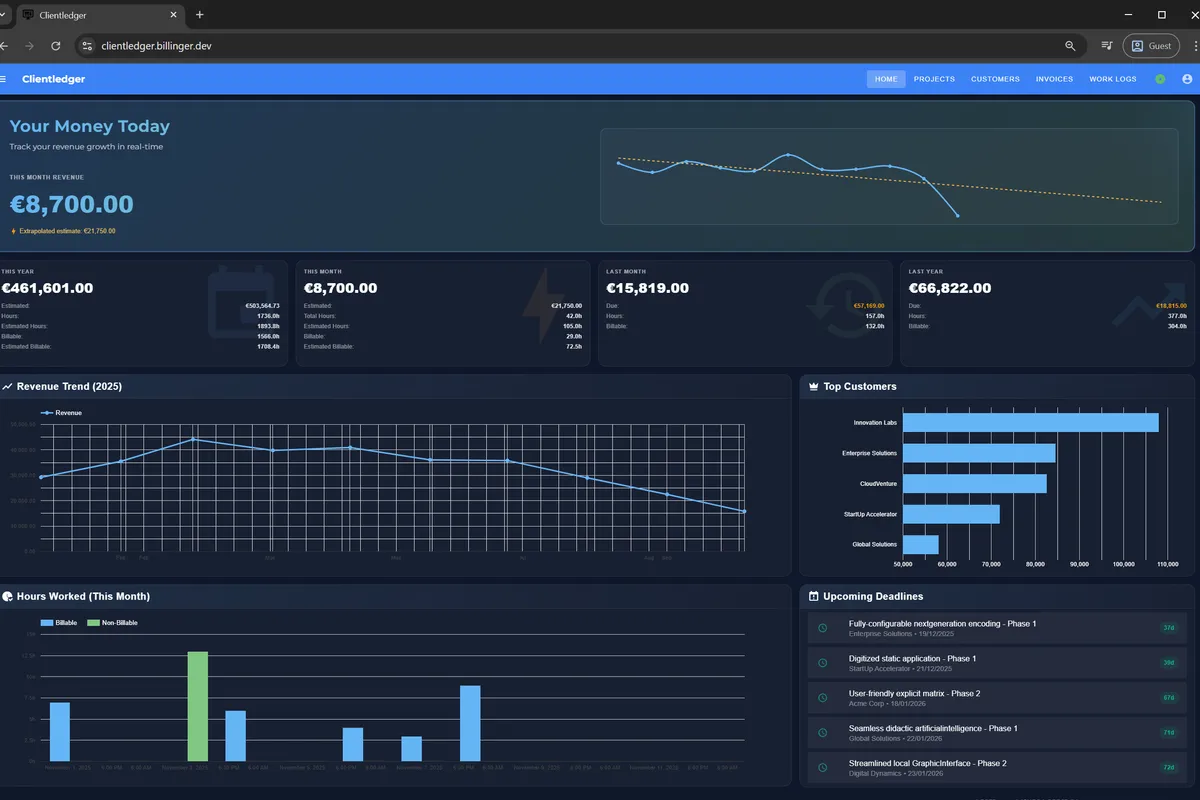Open the user account icon in the navbar
The image size is (1200, 800).
point(1187,78)
